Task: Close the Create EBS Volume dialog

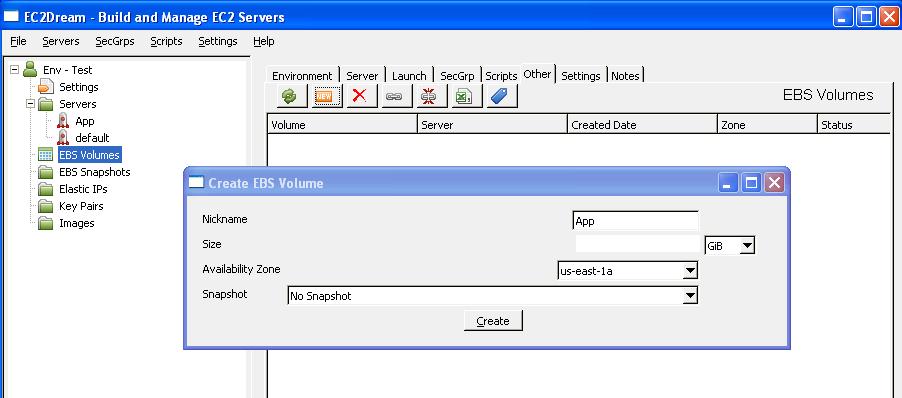Action: tap(774, 183)
